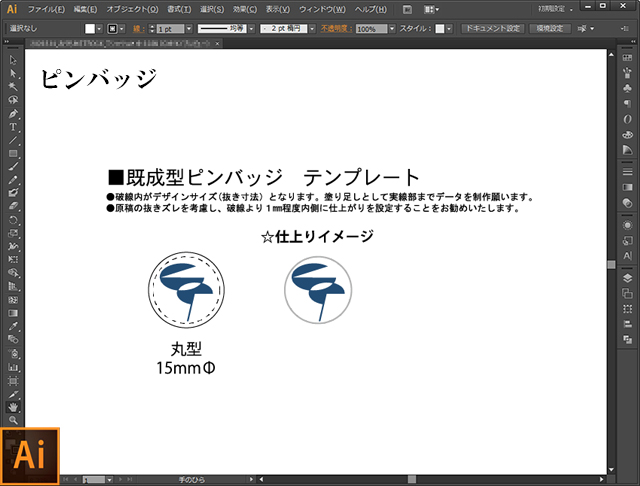Open the Gradient panel icon
The image size is (640, 486).
click(627, 187)
